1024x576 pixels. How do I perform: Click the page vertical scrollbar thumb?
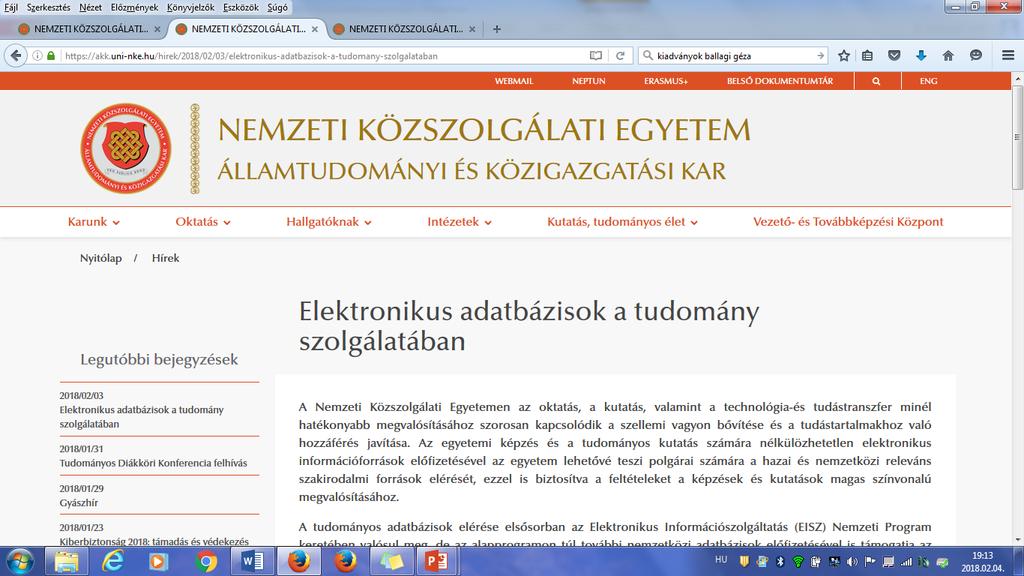[1017, 137]
